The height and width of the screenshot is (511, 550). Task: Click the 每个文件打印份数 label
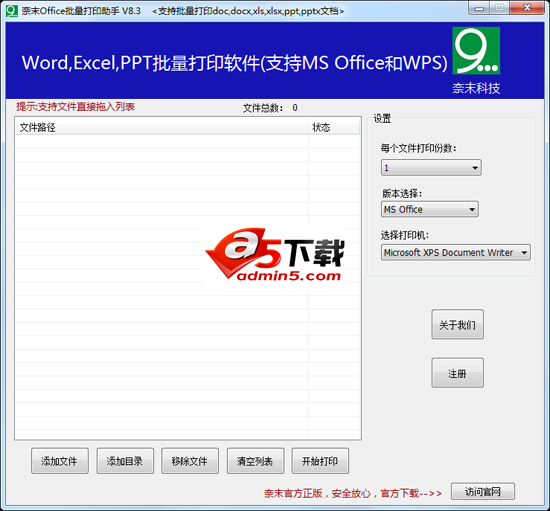[x=418, y=148]
